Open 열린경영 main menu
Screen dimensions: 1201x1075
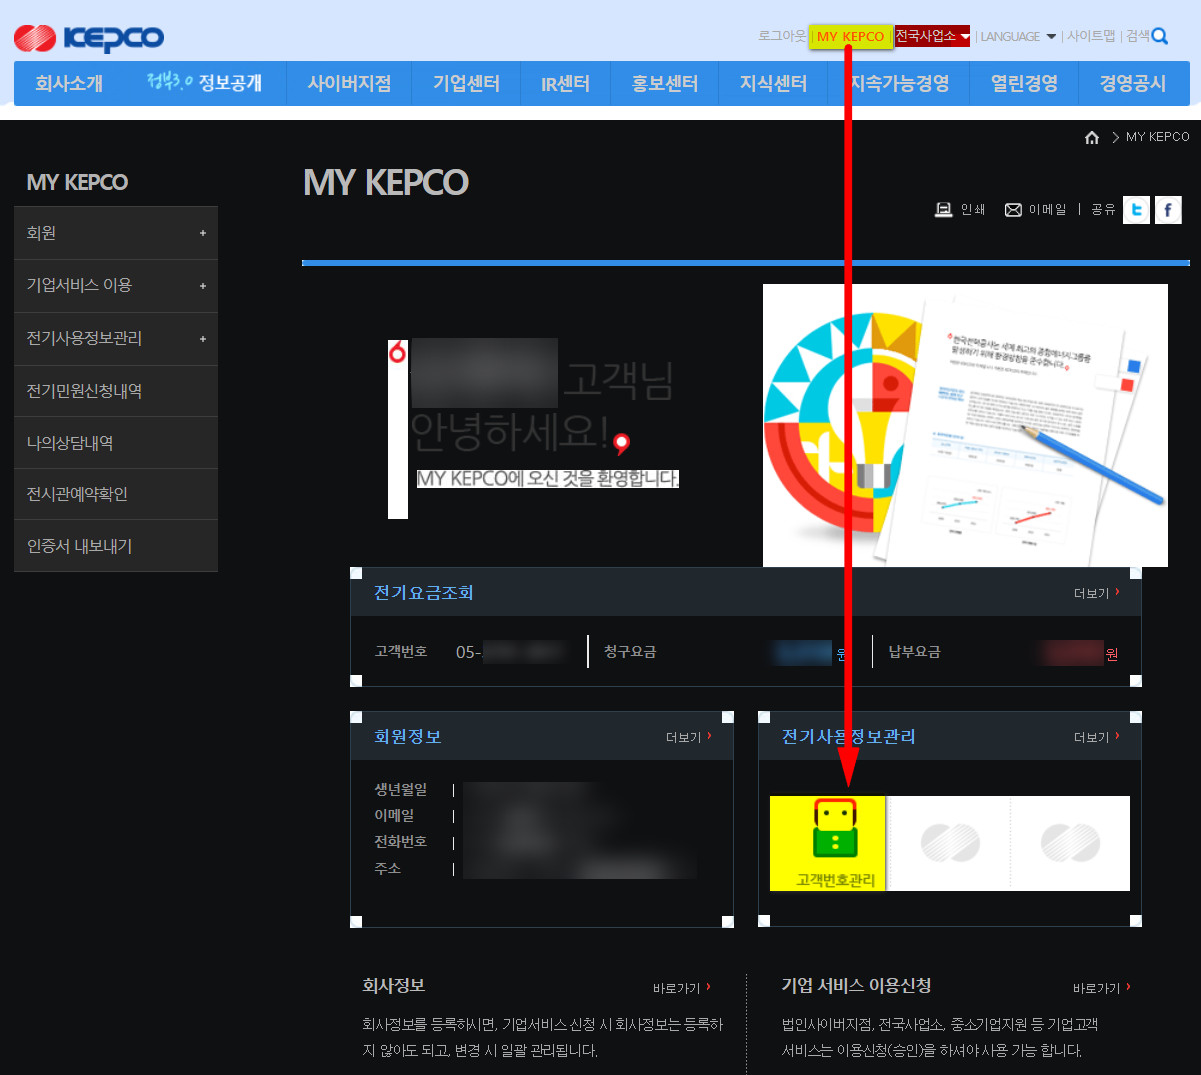click(1024, 84)
